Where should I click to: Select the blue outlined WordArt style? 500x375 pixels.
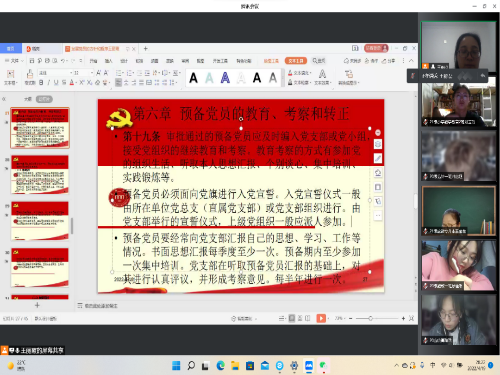pos(225,78)
